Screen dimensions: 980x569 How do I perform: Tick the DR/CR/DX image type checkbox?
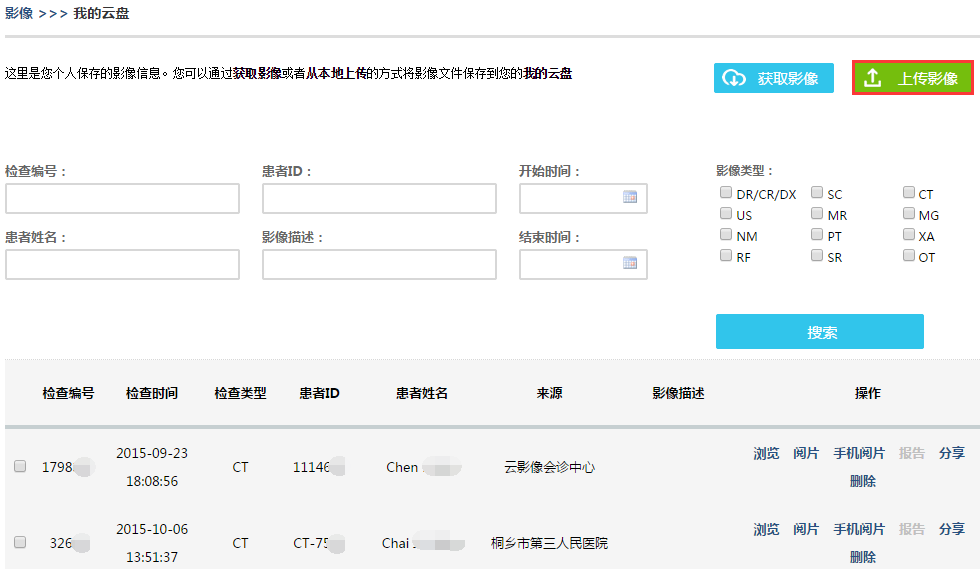726,193
